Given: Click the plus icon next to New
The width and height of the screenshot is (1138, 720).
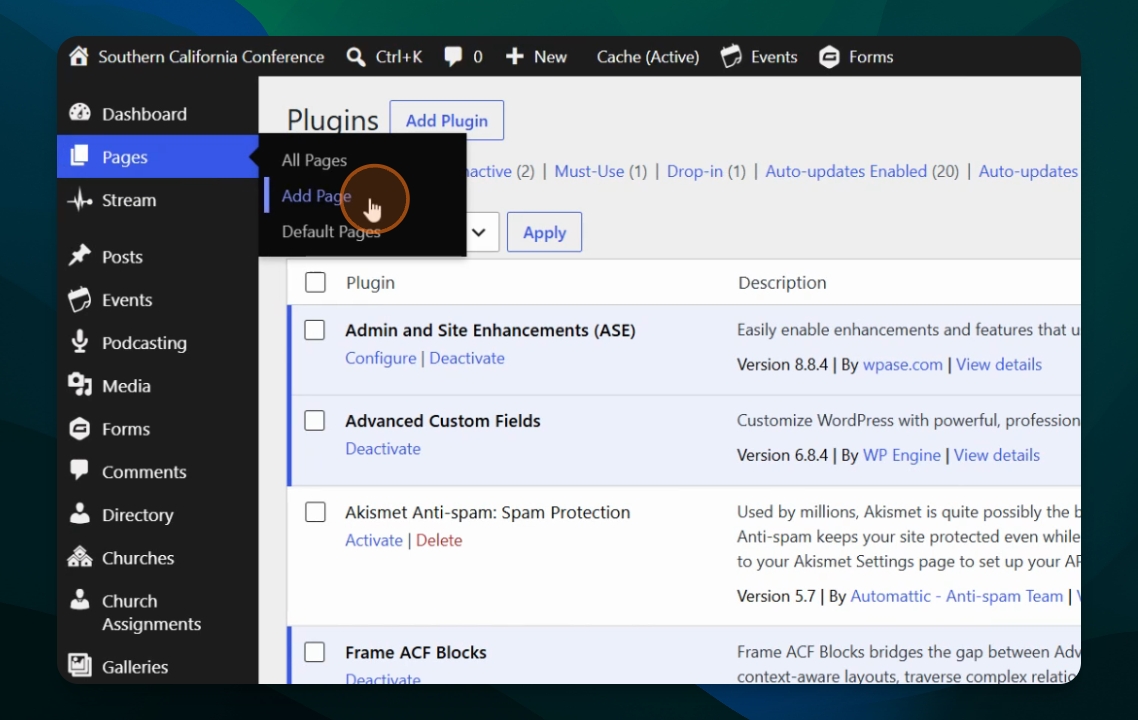Looking at the screenshot, I should [515, 57].
